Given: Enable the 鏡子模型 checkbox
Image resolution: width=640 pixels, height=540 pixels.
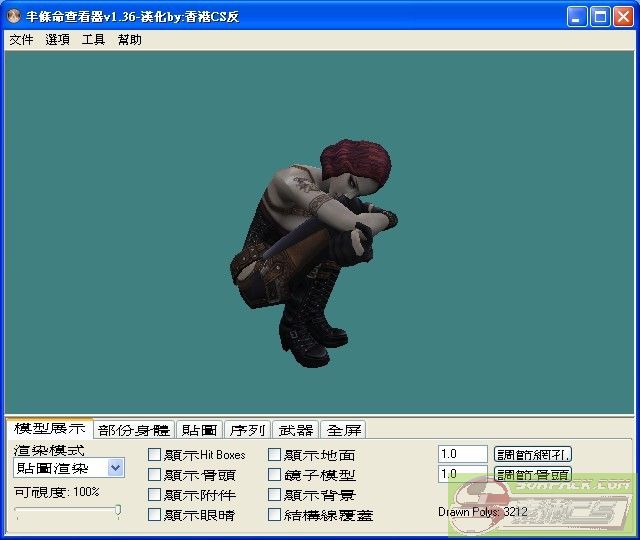Looking at the screenshot, I should 275,475.
